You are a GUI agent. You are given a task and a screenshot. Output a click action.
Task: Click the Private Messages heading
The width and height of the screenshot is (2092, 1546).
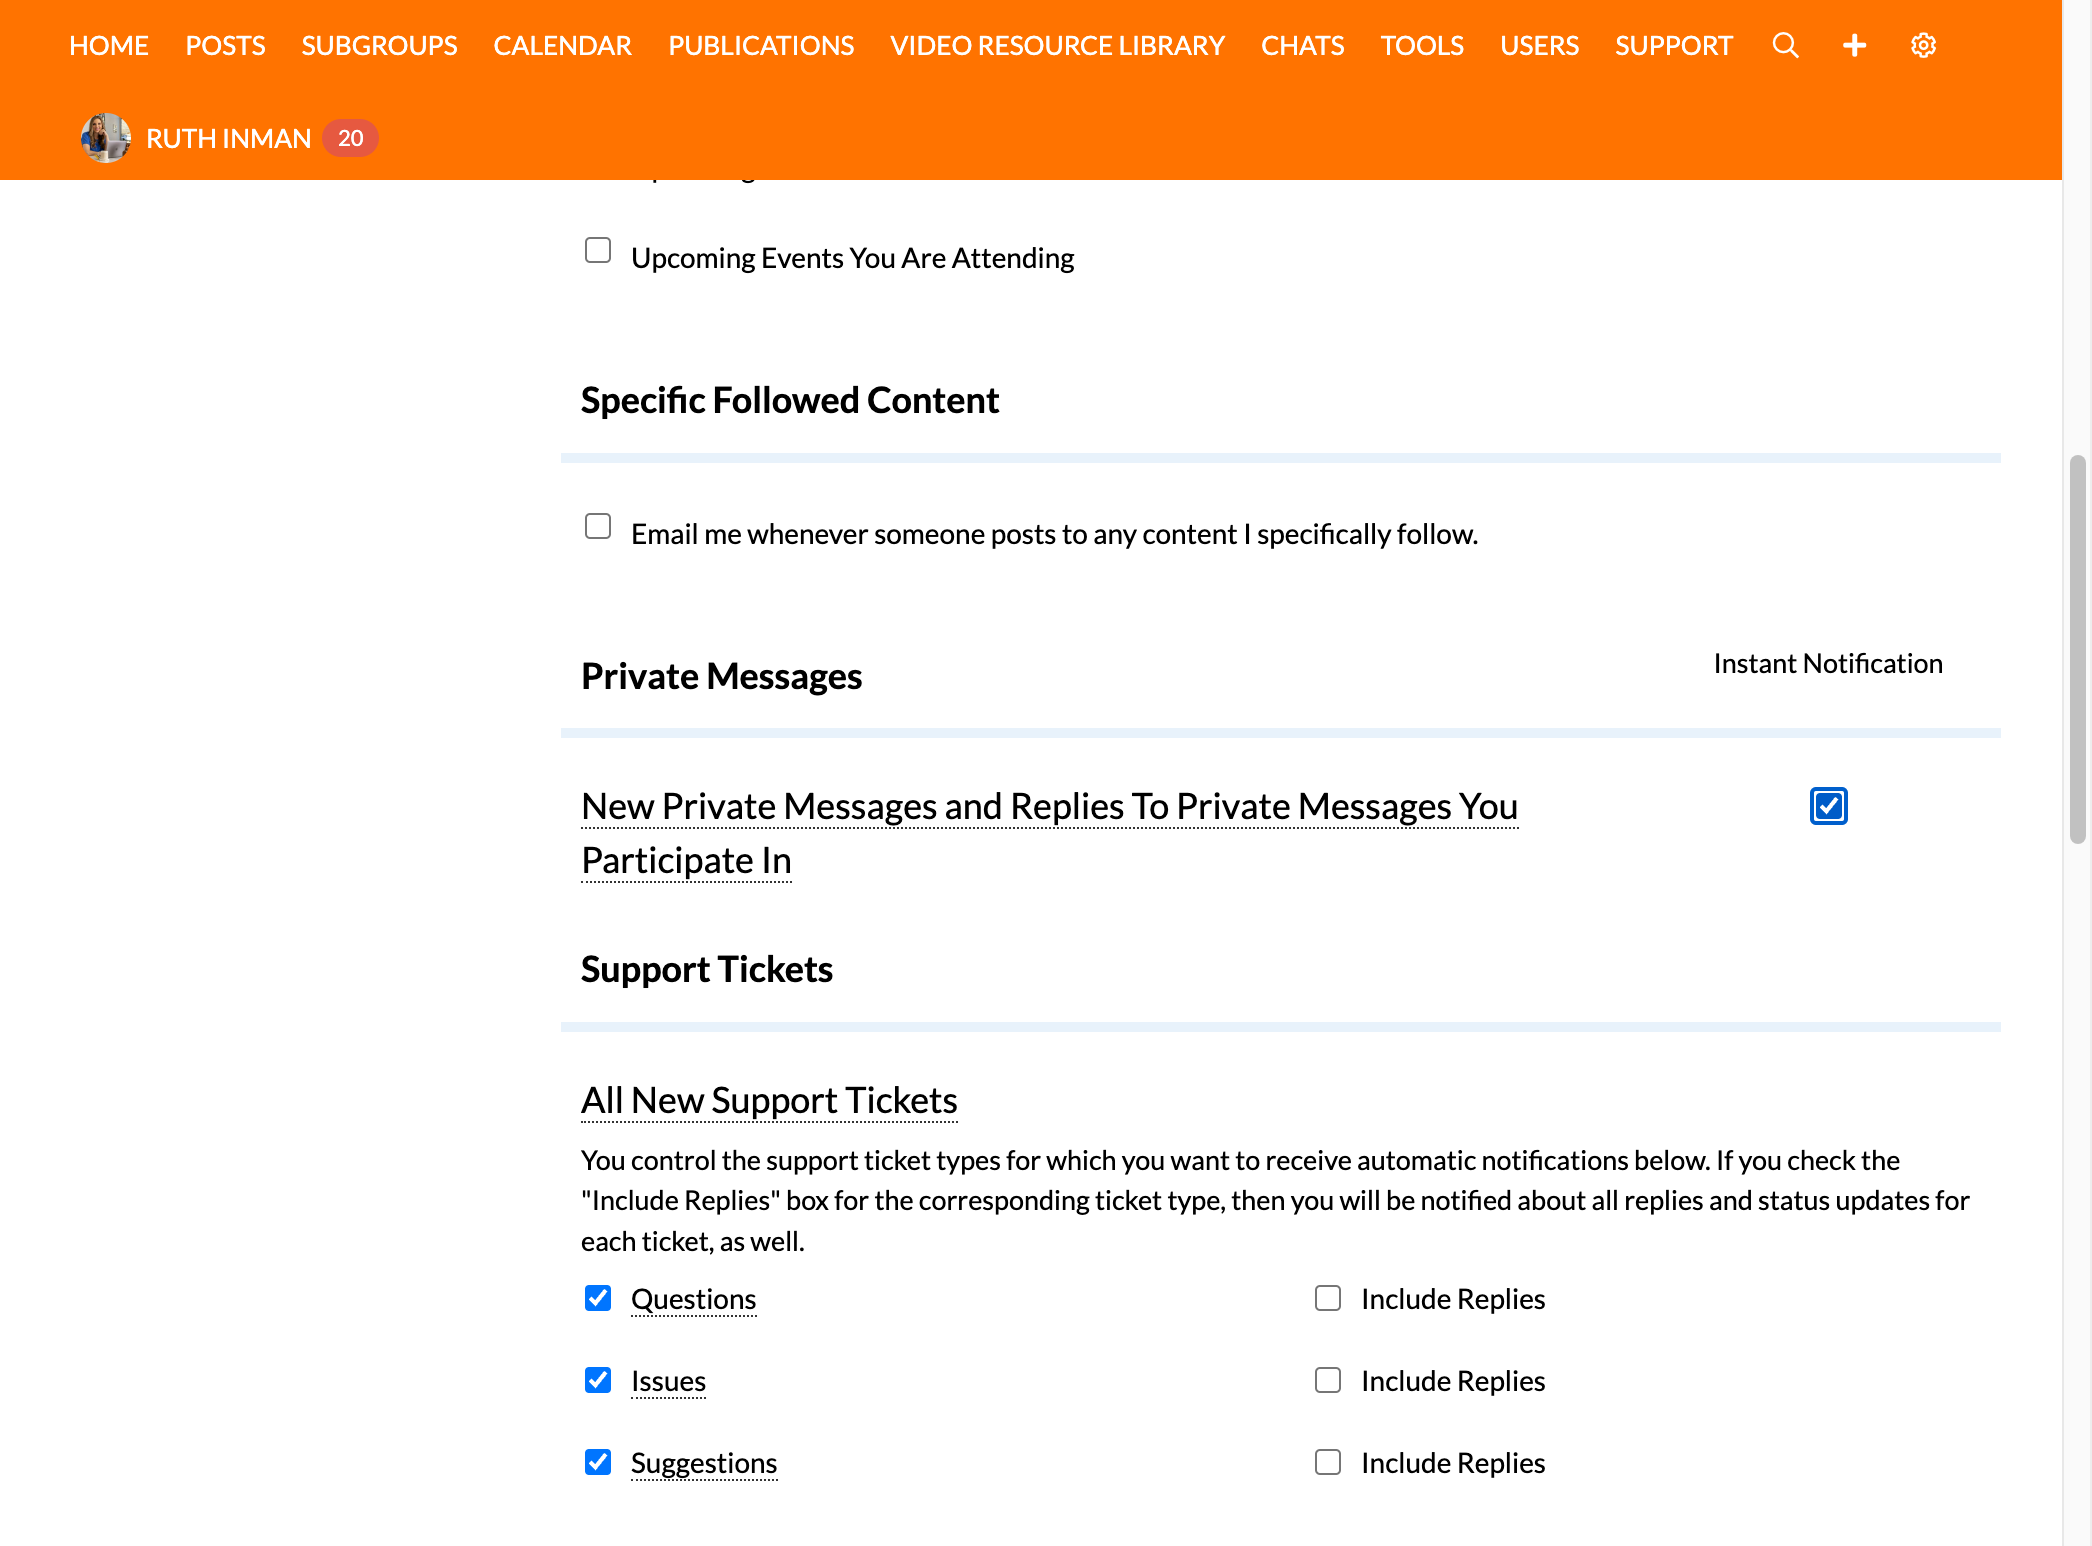pos(721,676)
